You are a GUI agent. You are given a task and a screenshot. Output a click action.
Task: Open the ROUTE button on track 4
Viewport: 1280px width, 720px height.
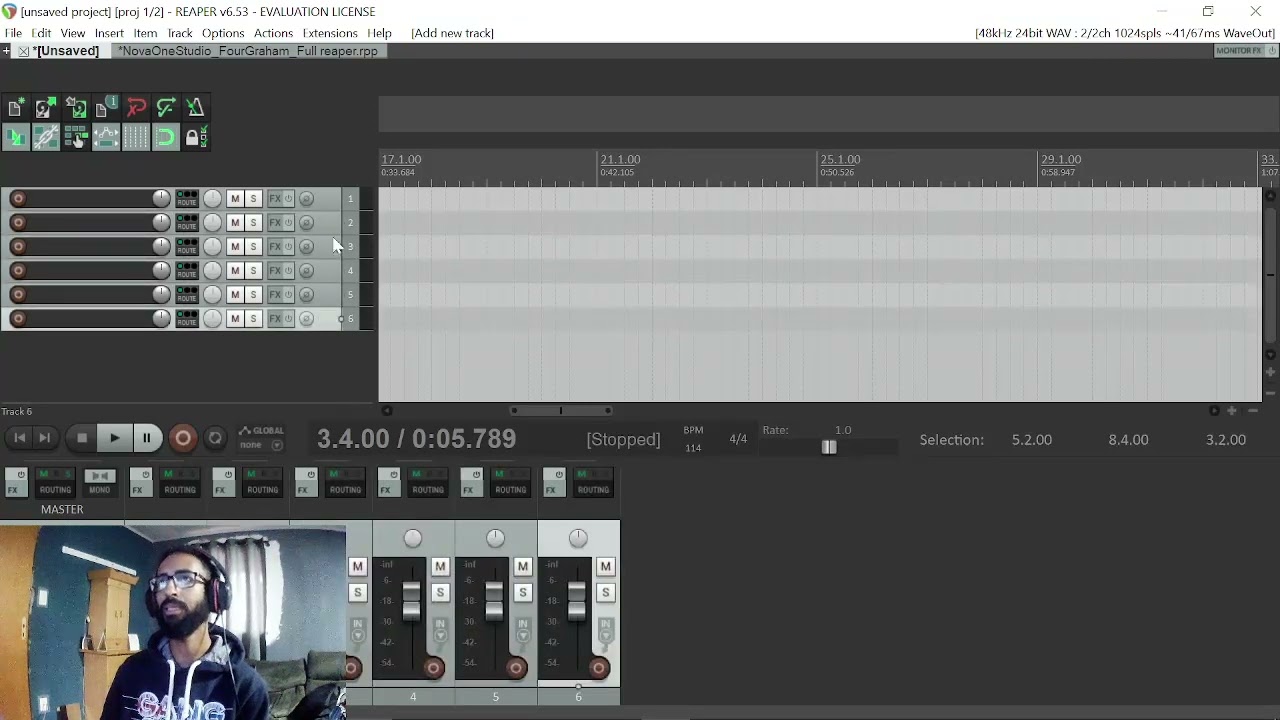click(187, 270)
